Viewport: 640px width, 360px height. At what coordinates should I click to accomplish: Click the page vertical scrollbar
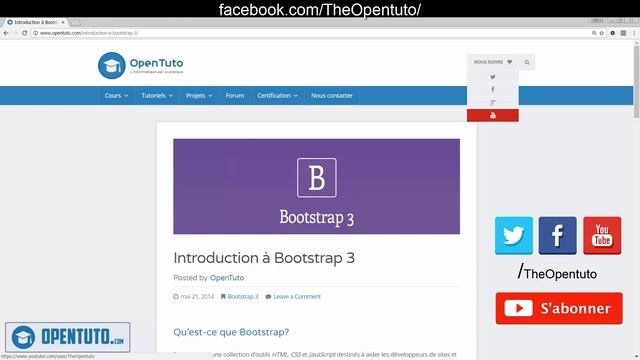636,82
